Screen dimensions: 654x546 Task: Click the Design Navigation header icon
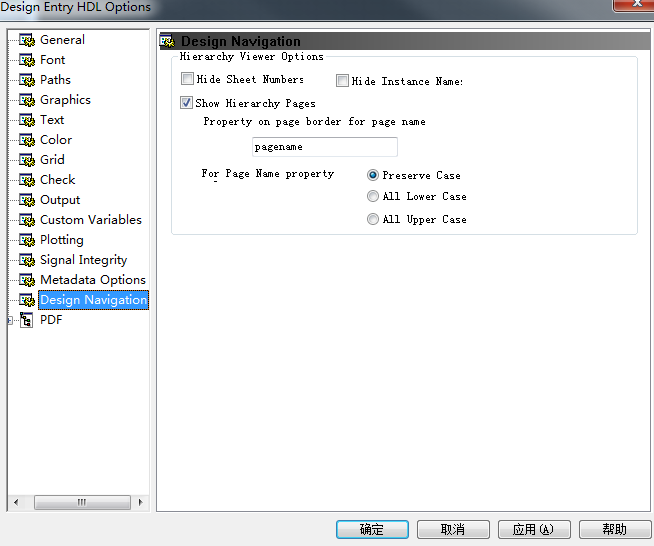[168, 41]
